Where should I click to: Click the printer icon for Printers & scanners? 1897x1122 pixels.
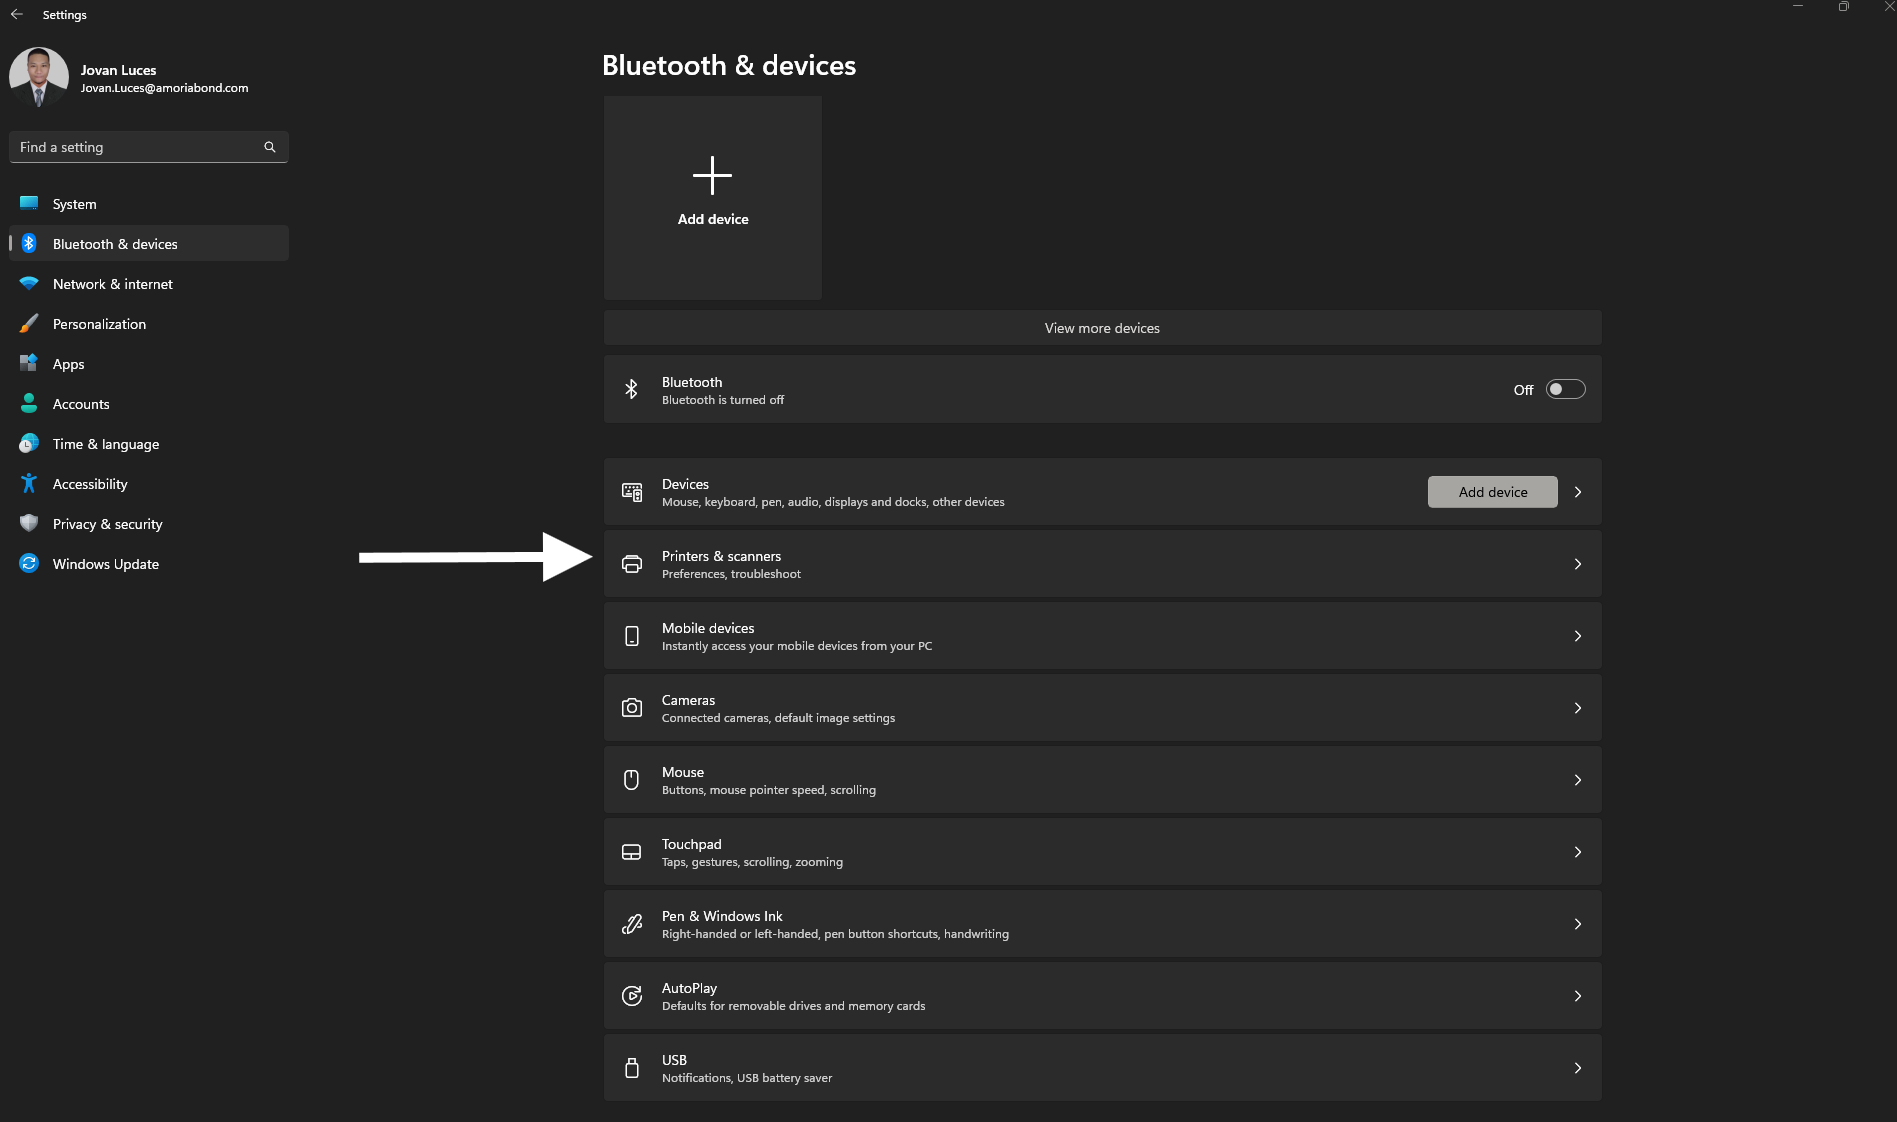coord(632,564)
